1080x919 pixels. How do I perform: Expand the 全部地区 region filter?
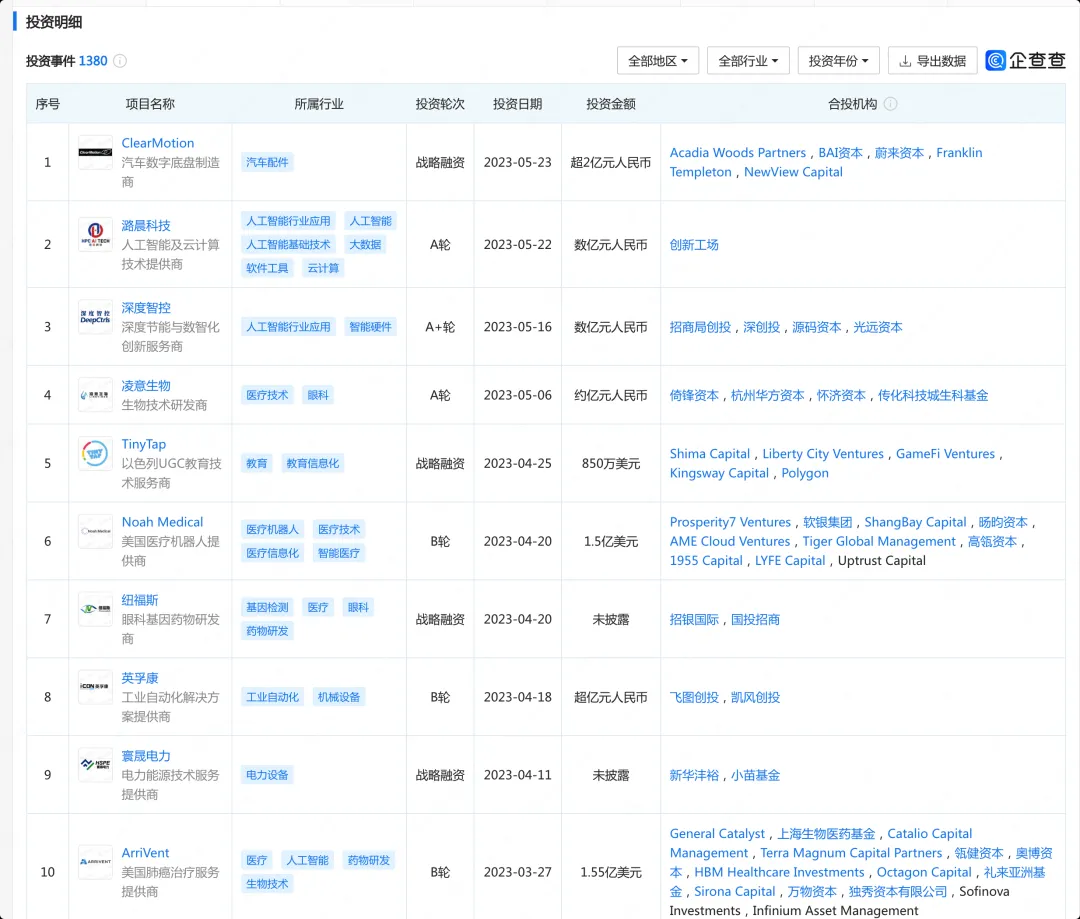point(658,61)
